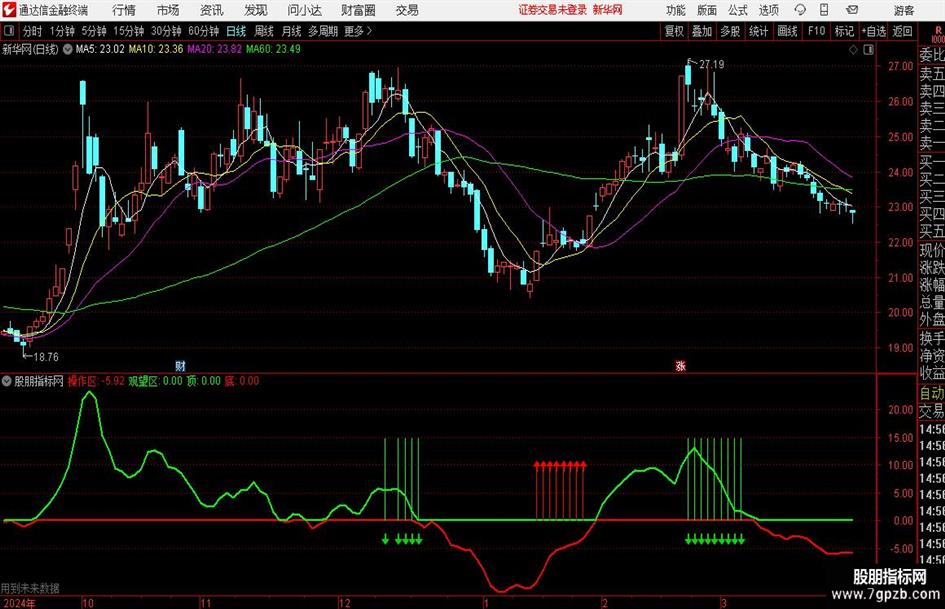Click the 证券交易未登录 login link
This screenshot has height=609, width=945.
pos(553,10)
